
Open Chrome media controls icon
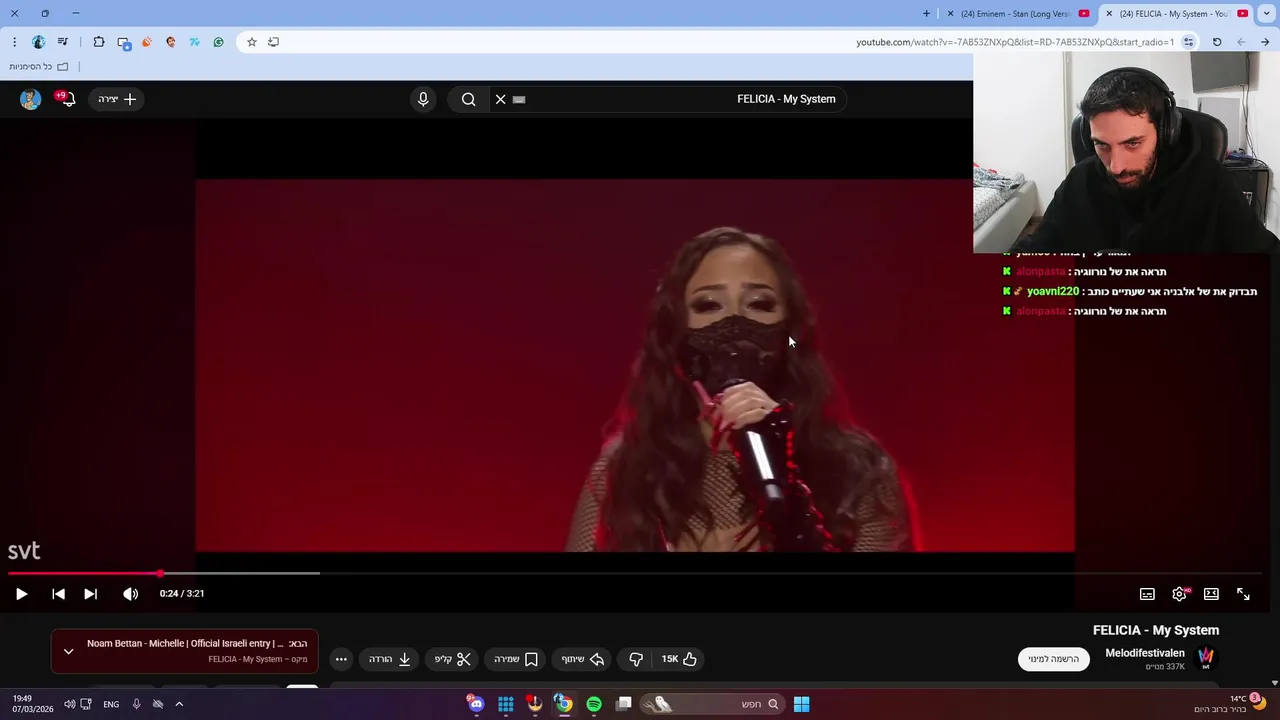tap(63, 42)
